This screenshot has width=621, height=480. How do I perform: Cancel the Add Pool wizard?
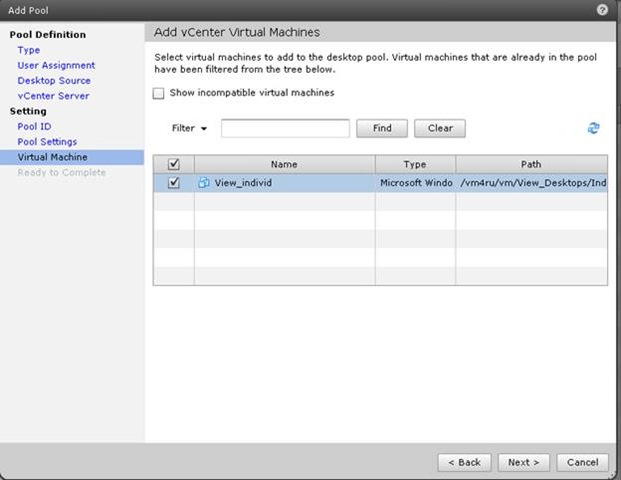[x=583, y=462]
